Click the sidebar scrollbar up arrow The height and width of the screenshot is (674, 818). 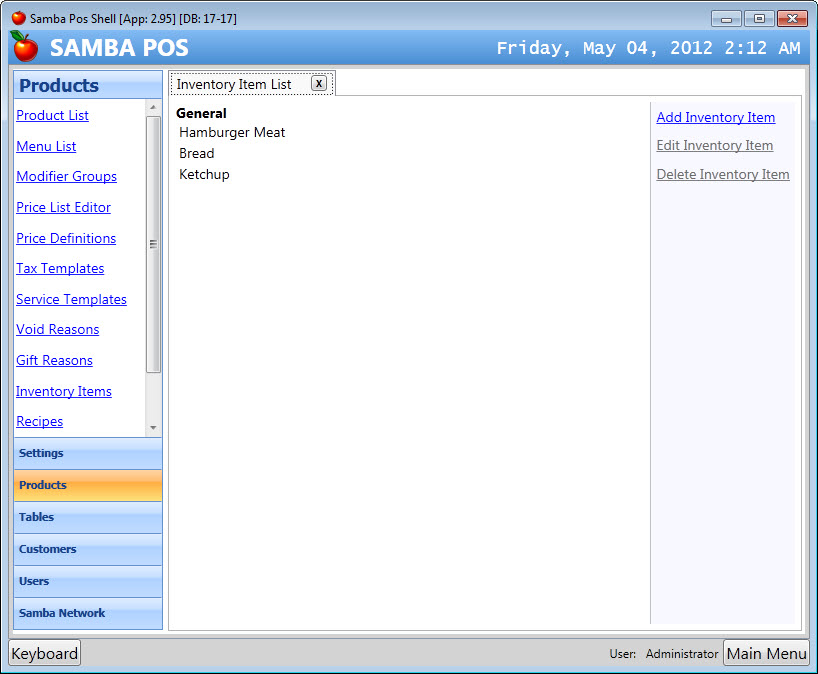coord(153,107)
